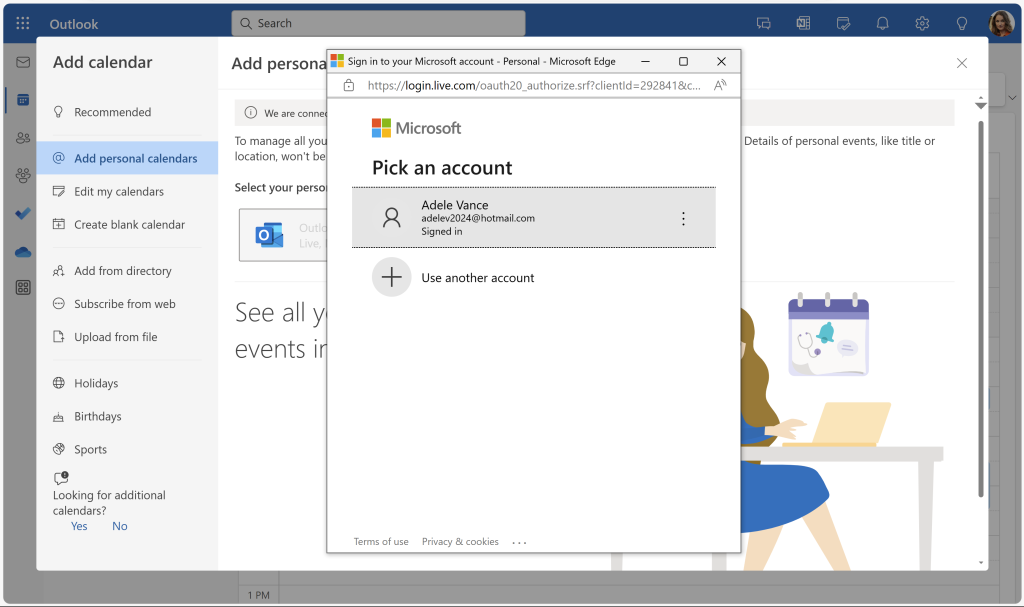This screenshot has height=607, width=1024.
Task: Click the info icon in connection banner
Action: click(250, 112)
